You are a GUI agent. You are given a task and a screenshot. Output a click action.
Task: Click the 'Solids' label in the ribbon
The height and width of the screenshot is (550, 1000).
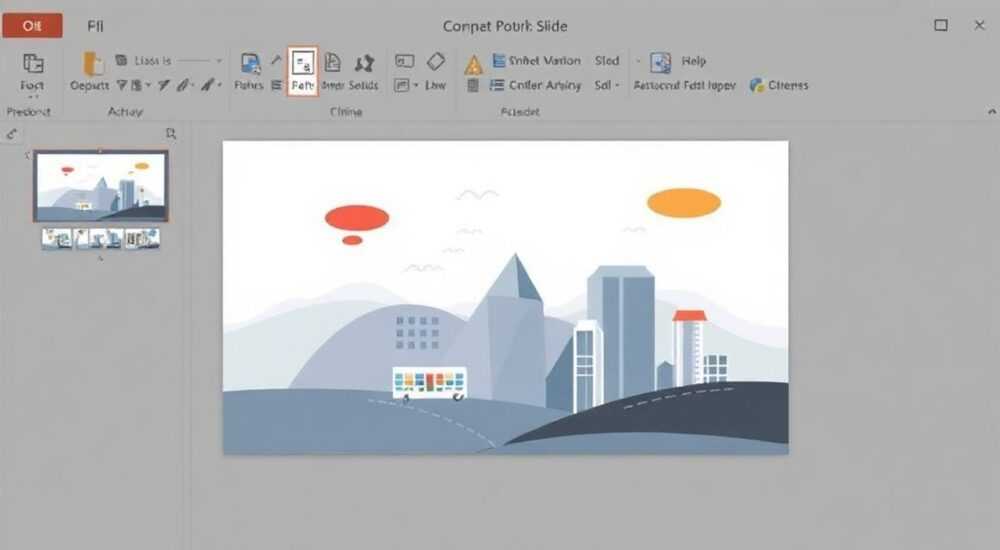point(364,85)
